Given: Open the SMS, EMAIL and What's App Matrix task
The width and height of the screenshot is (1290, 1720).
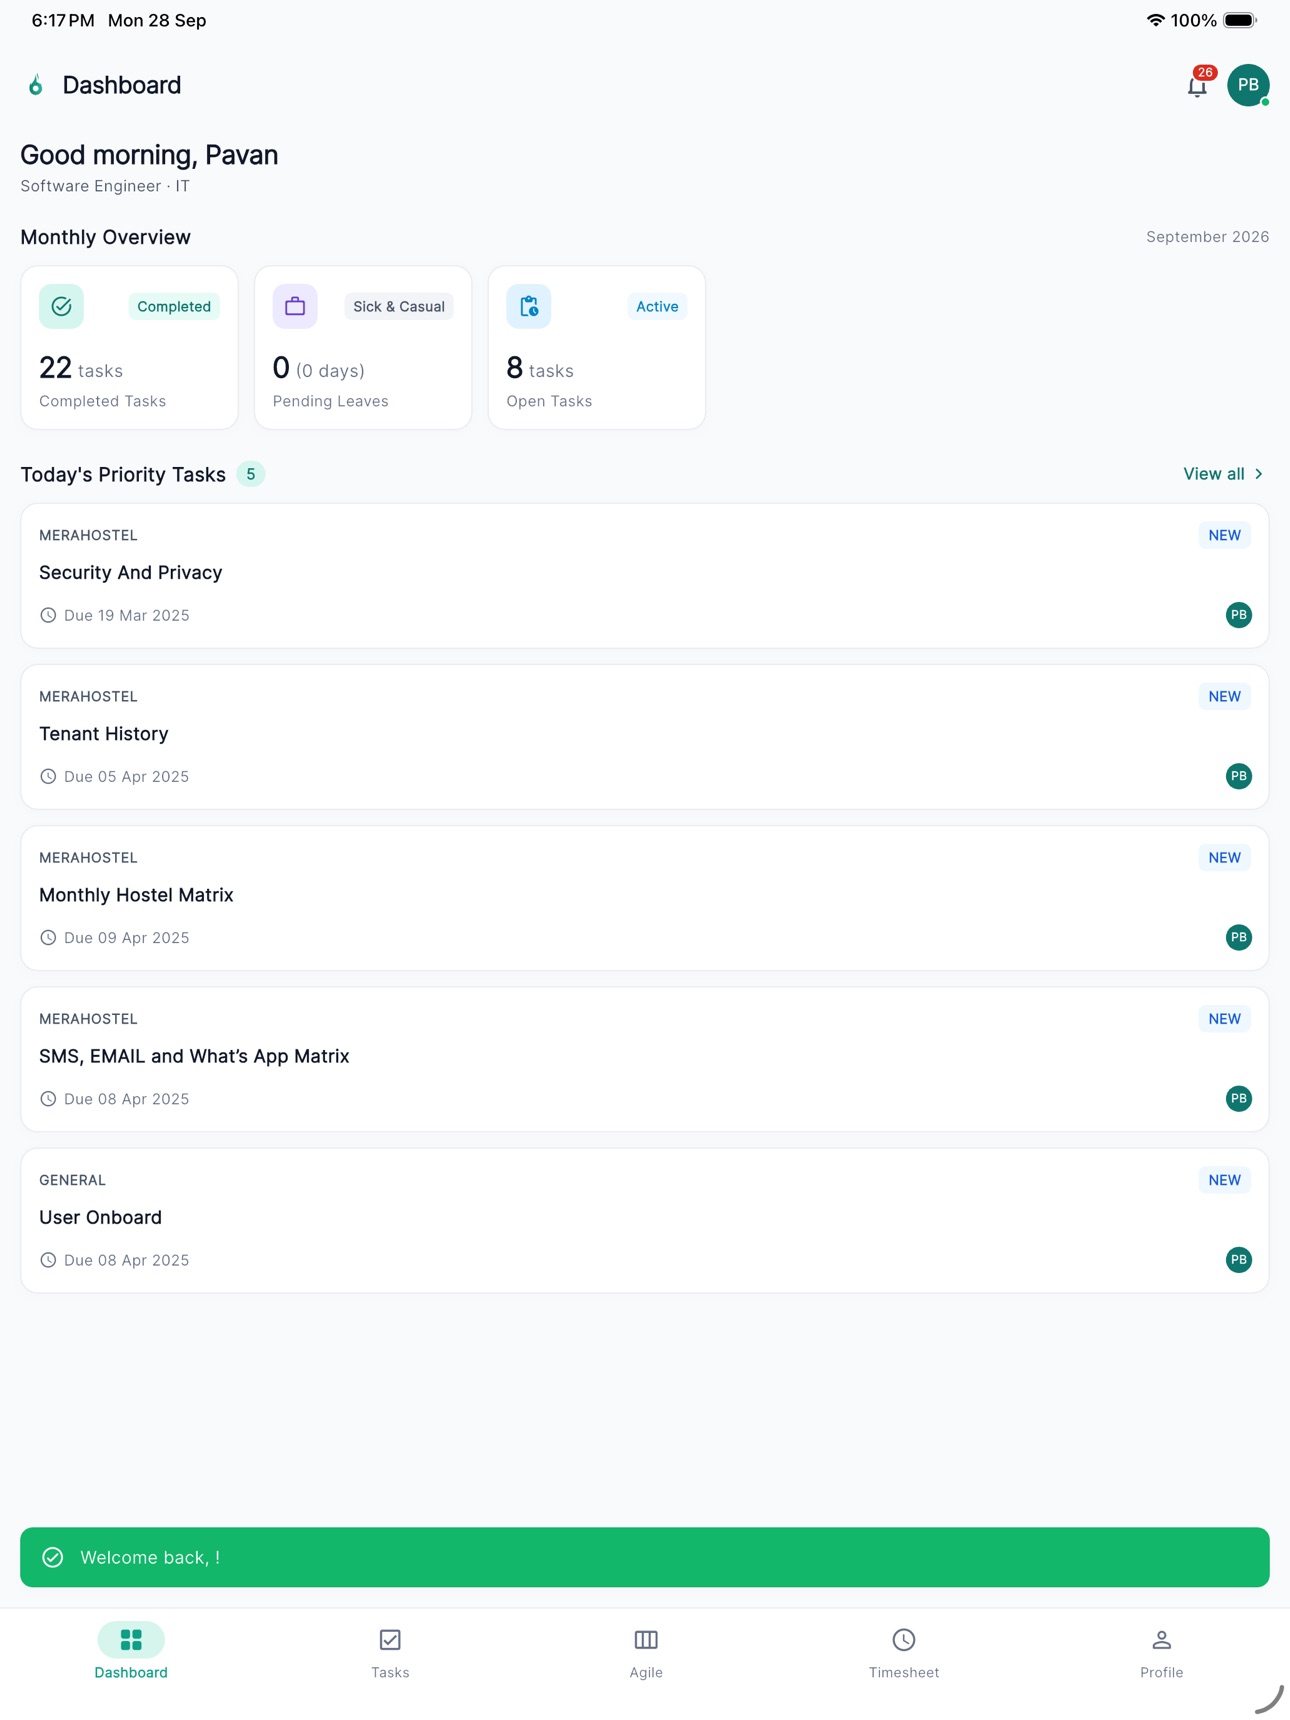Looking at the screenshot, I should point(645,1059).
